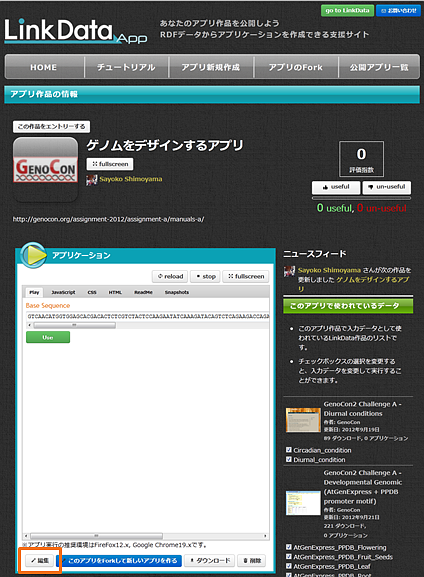This screenshot has height=577, width=424.
Task: Click the thumbs-up useful button
Action: [336, 187]
